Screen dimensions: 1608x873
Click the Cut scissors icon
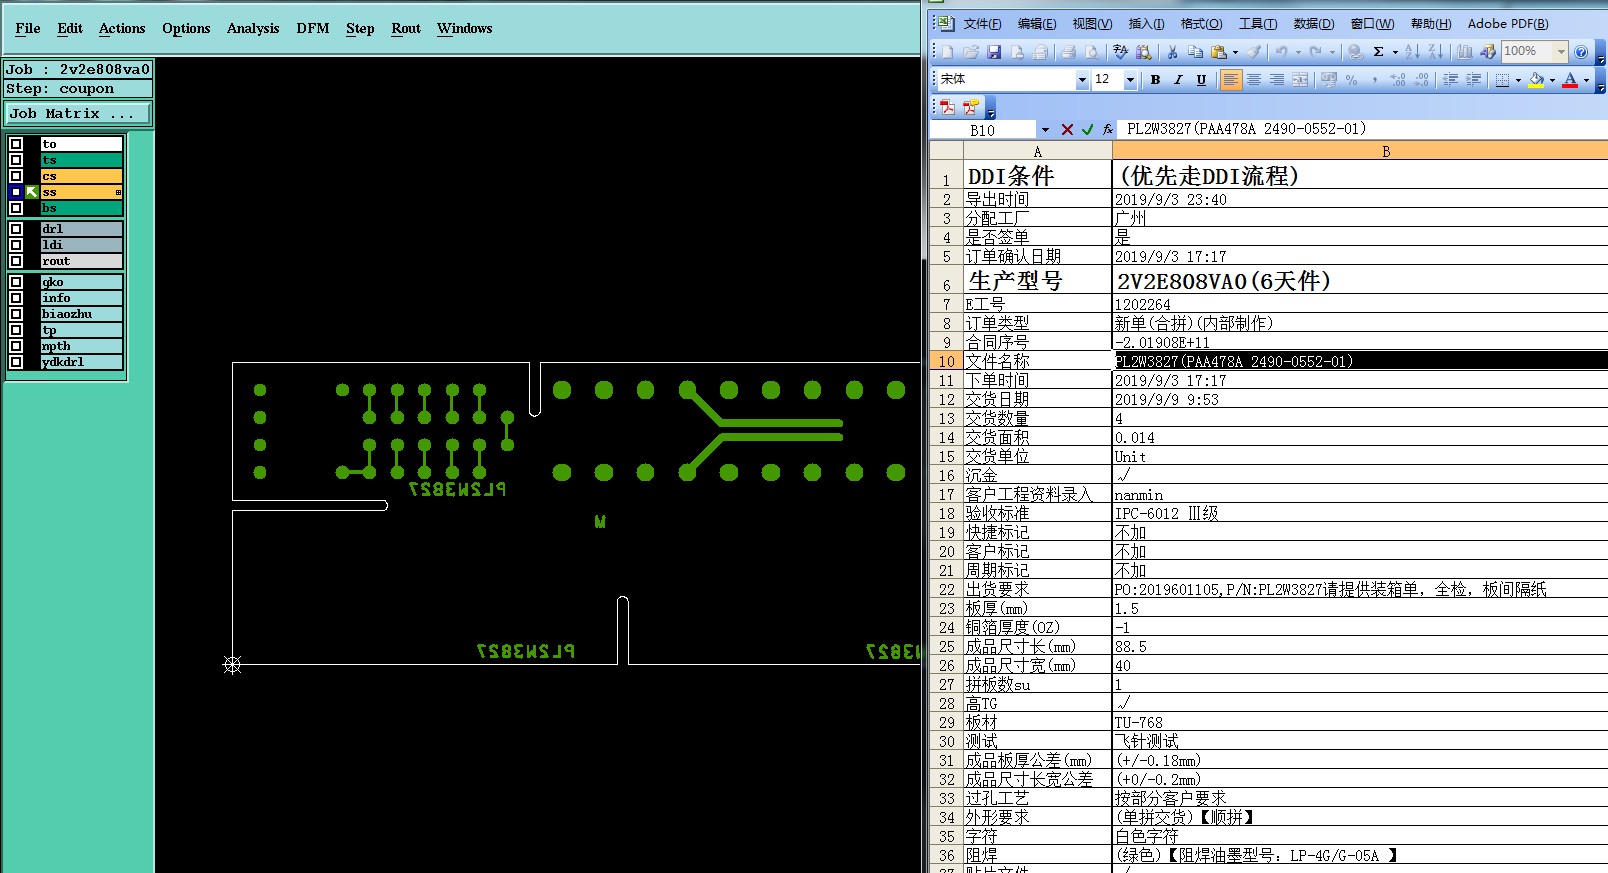[x=1172, y=52]
